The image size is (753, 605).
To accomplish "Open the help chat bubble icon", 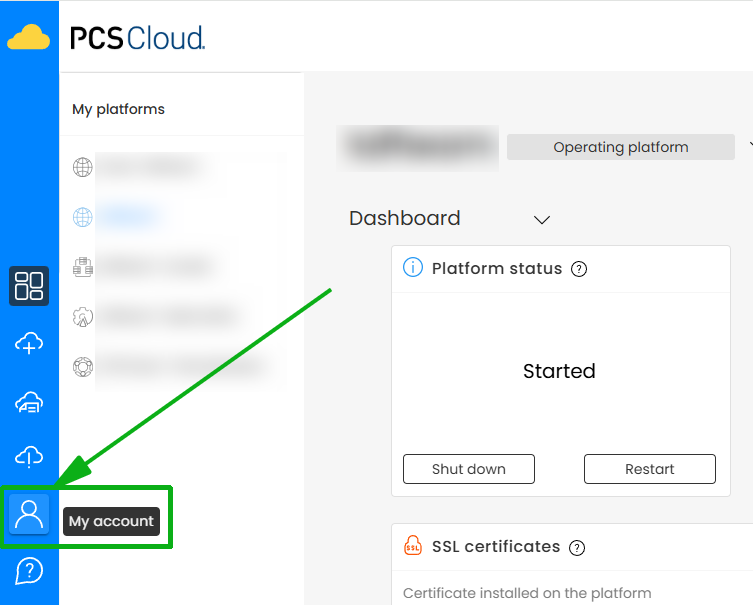I will pyautogui.click(x=29, y=570).
